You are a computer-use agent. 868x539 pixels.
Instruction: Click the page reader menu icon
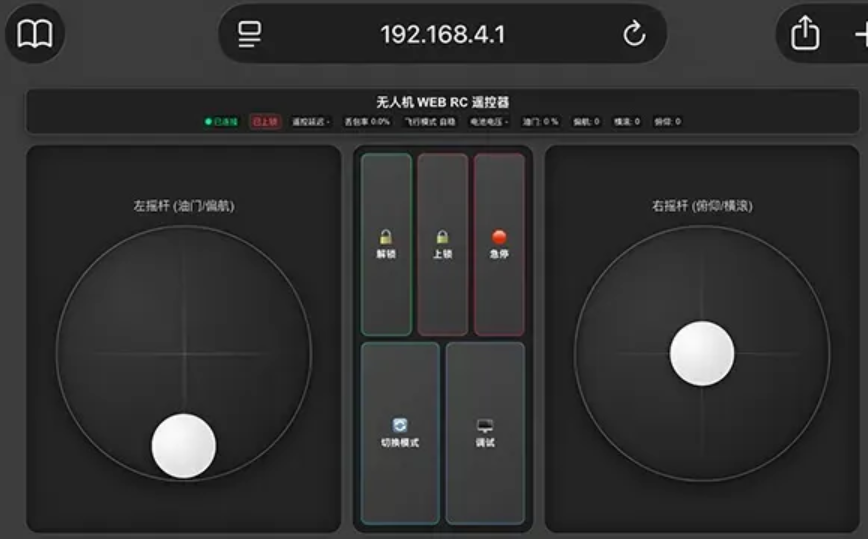249,35
